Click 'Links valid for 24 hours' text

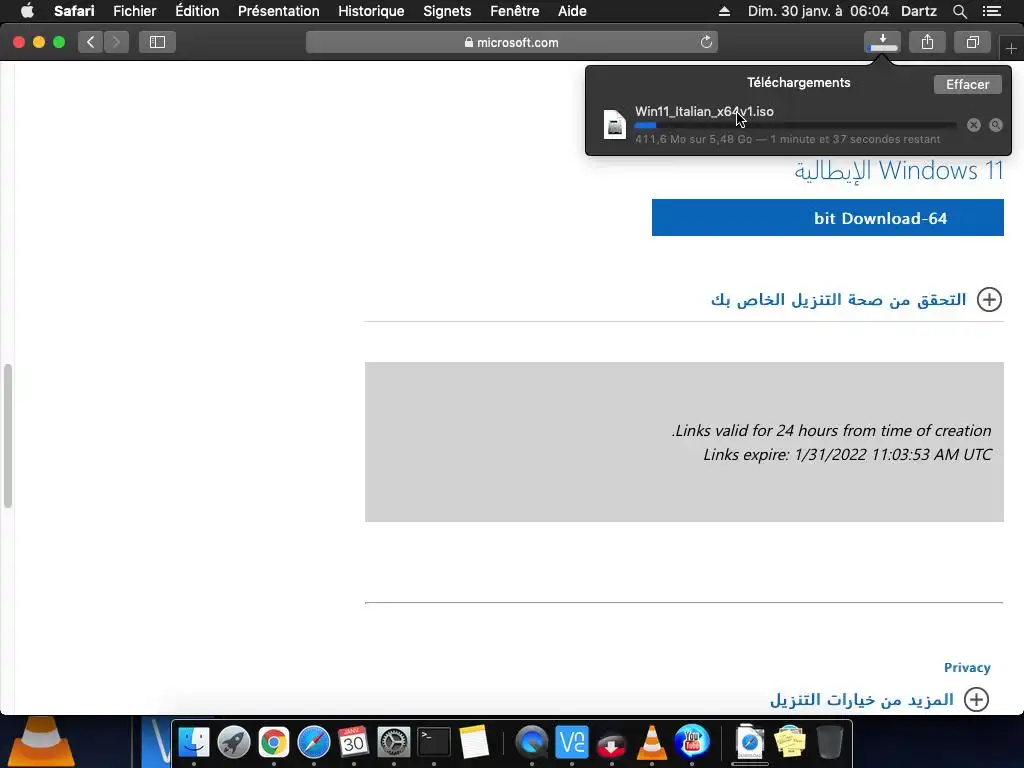(x=831, y=430)
